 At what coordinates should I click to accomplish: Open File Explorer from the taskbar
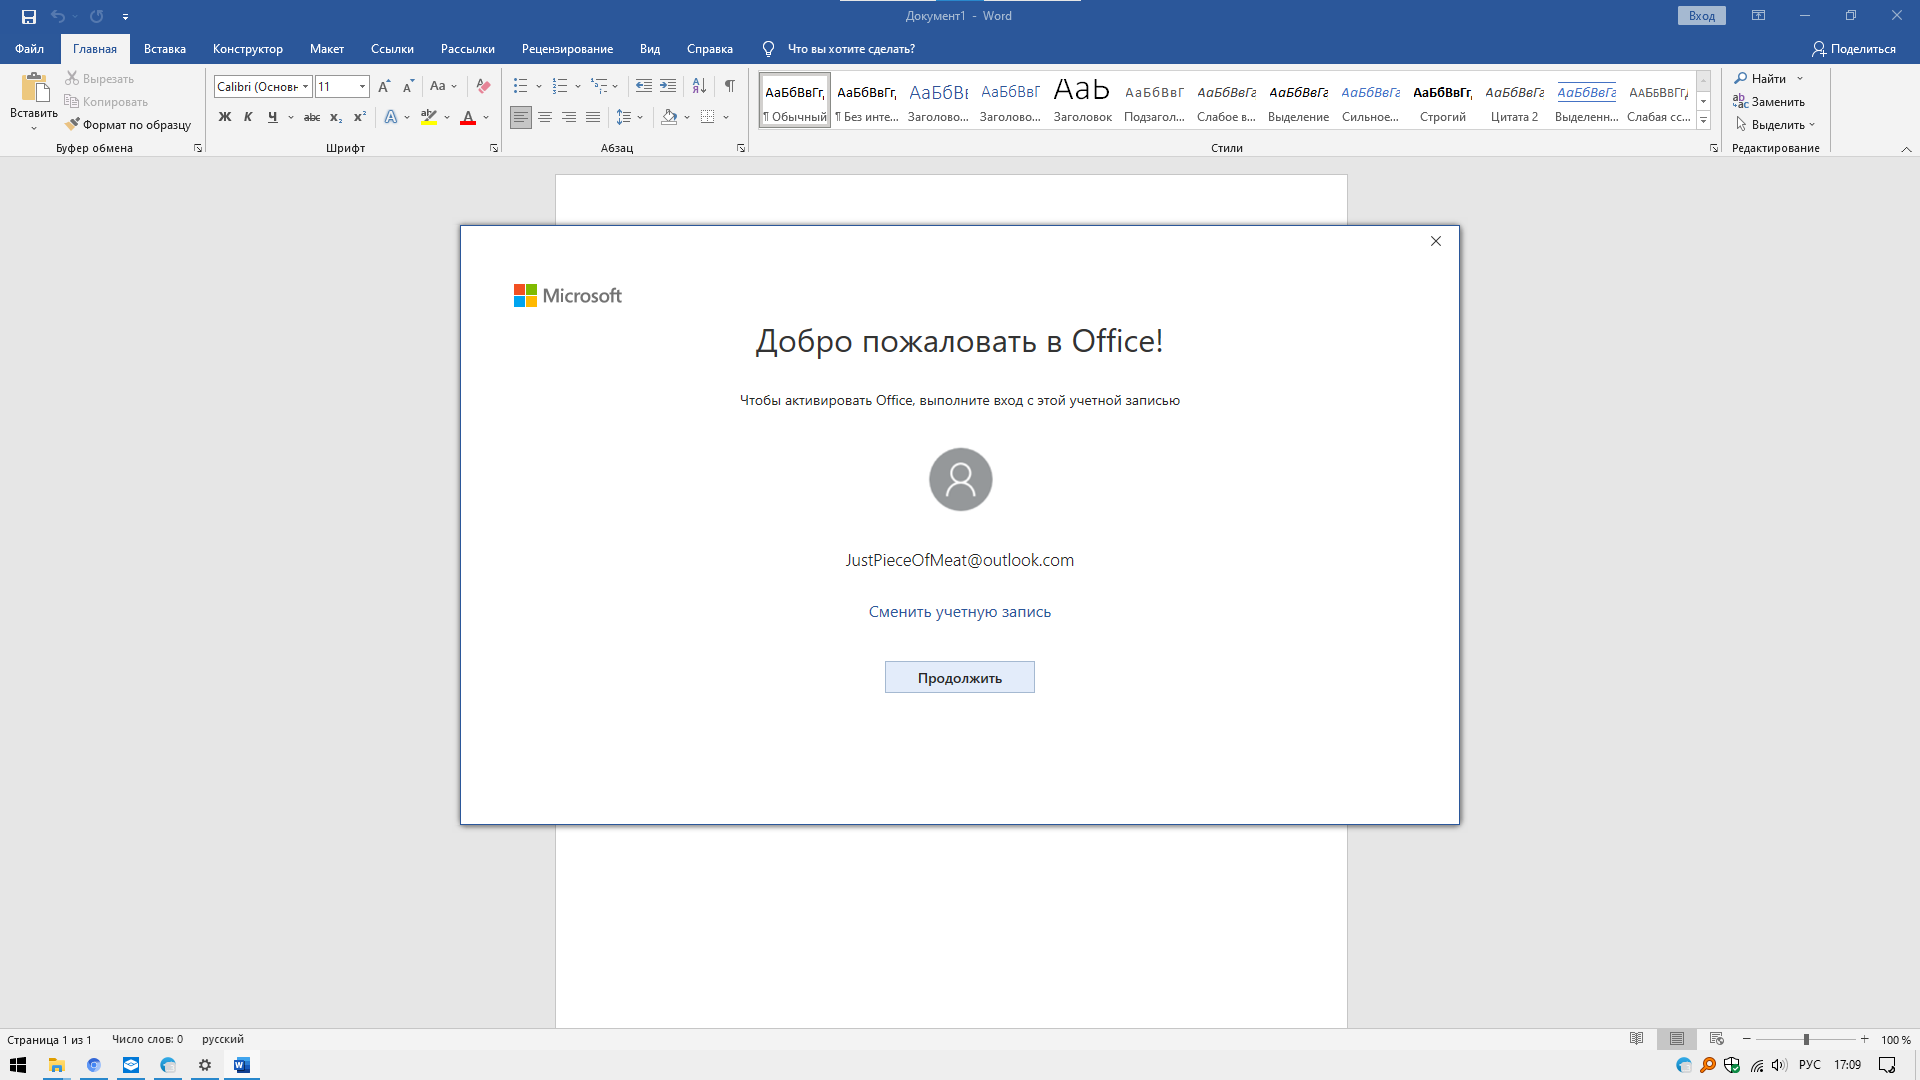coord(56,1065)
